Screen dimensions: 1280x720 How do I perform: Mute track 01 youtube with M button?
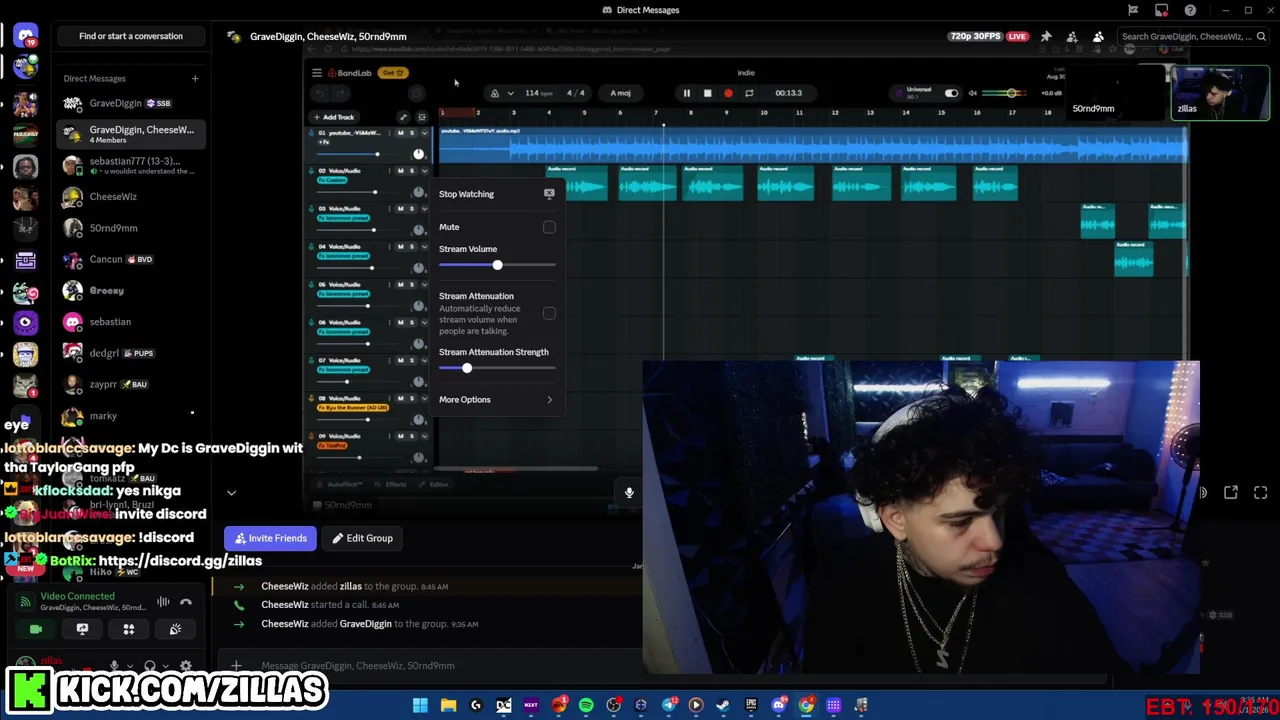click(401, 133)
